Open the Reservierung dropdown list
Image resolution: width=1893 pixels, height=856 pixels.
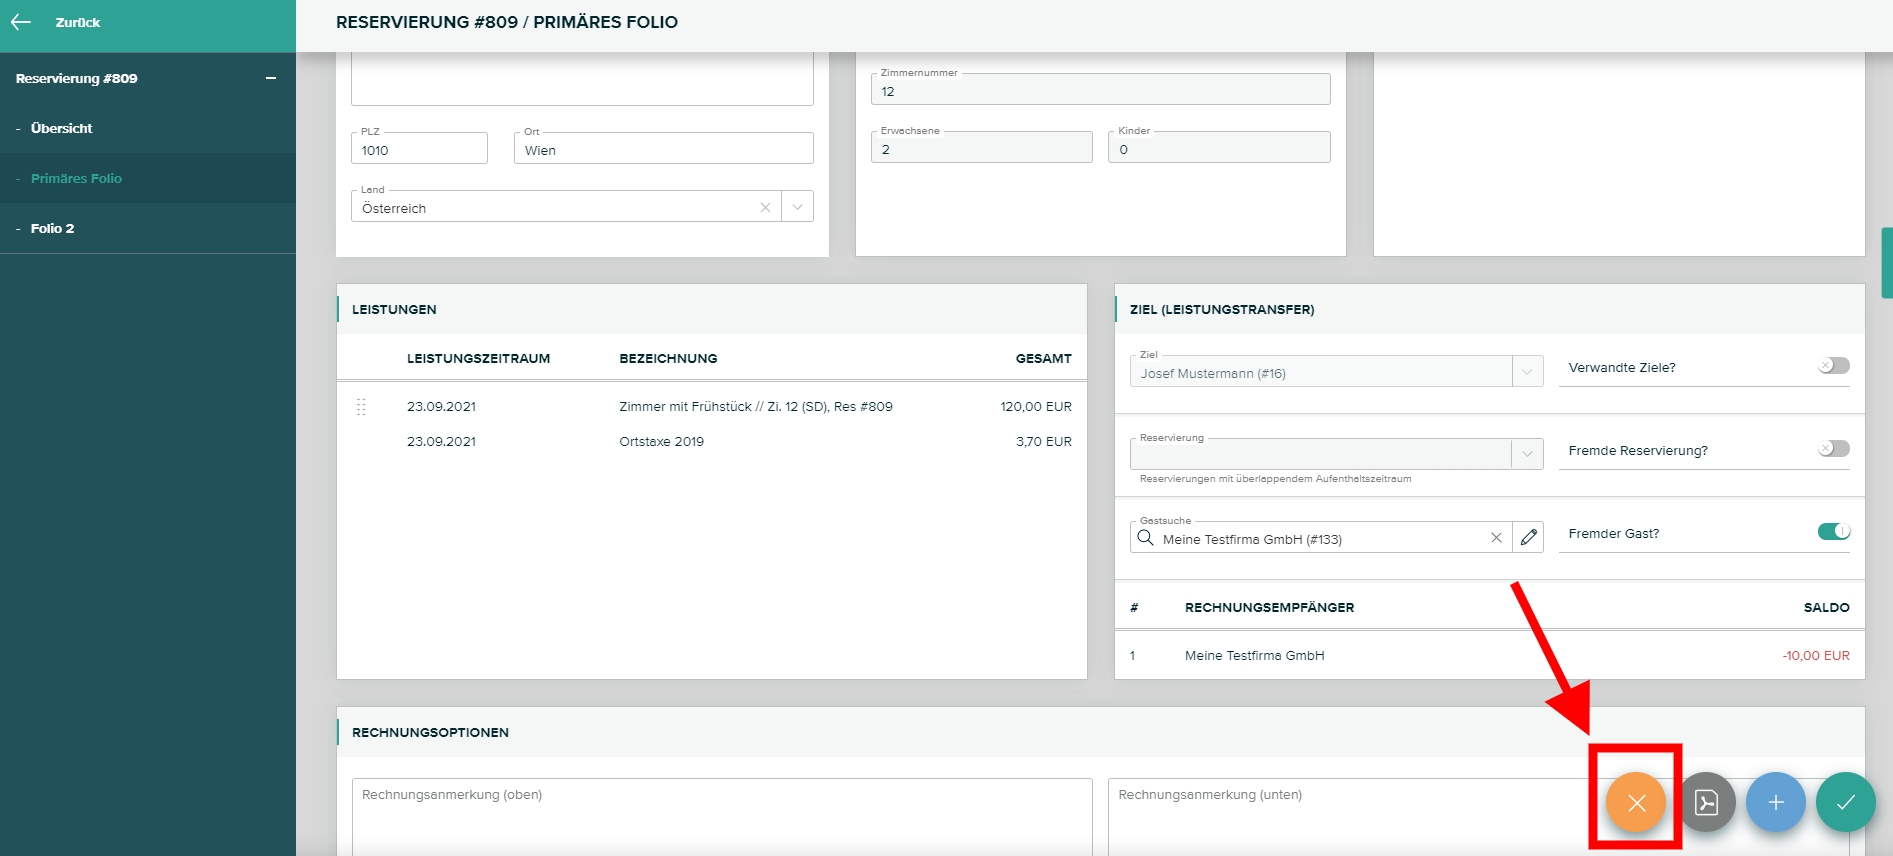(x=1527, y=454)
